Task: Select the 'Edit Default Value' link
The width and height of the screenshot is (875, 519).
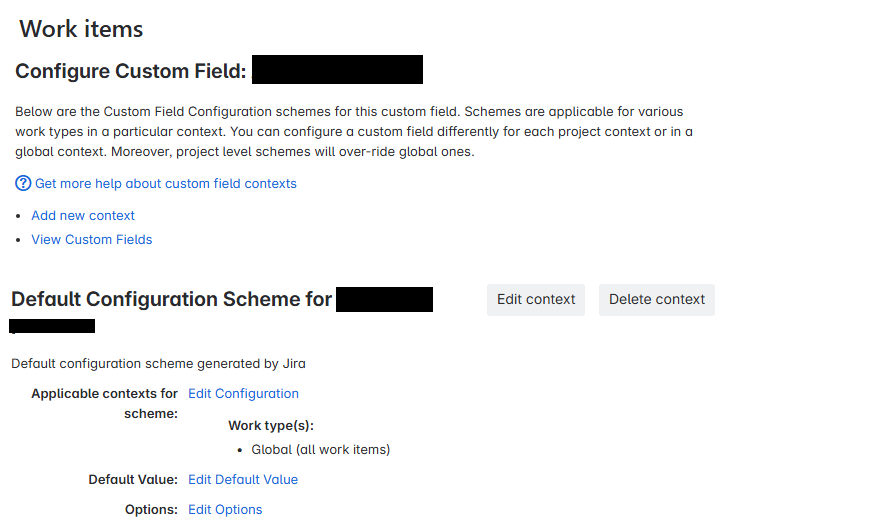Action: (x=243, y=480)
